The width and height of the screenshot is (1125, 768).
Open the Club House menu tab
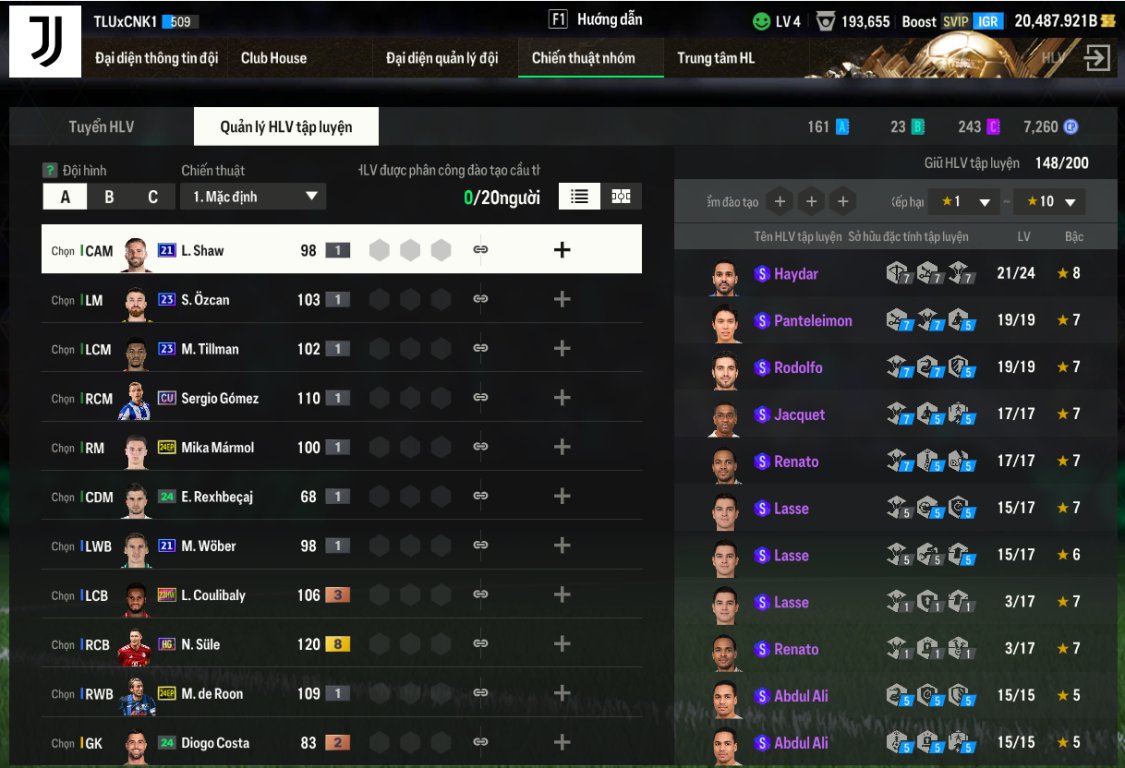pyautogui.click(x=273, y=58)
